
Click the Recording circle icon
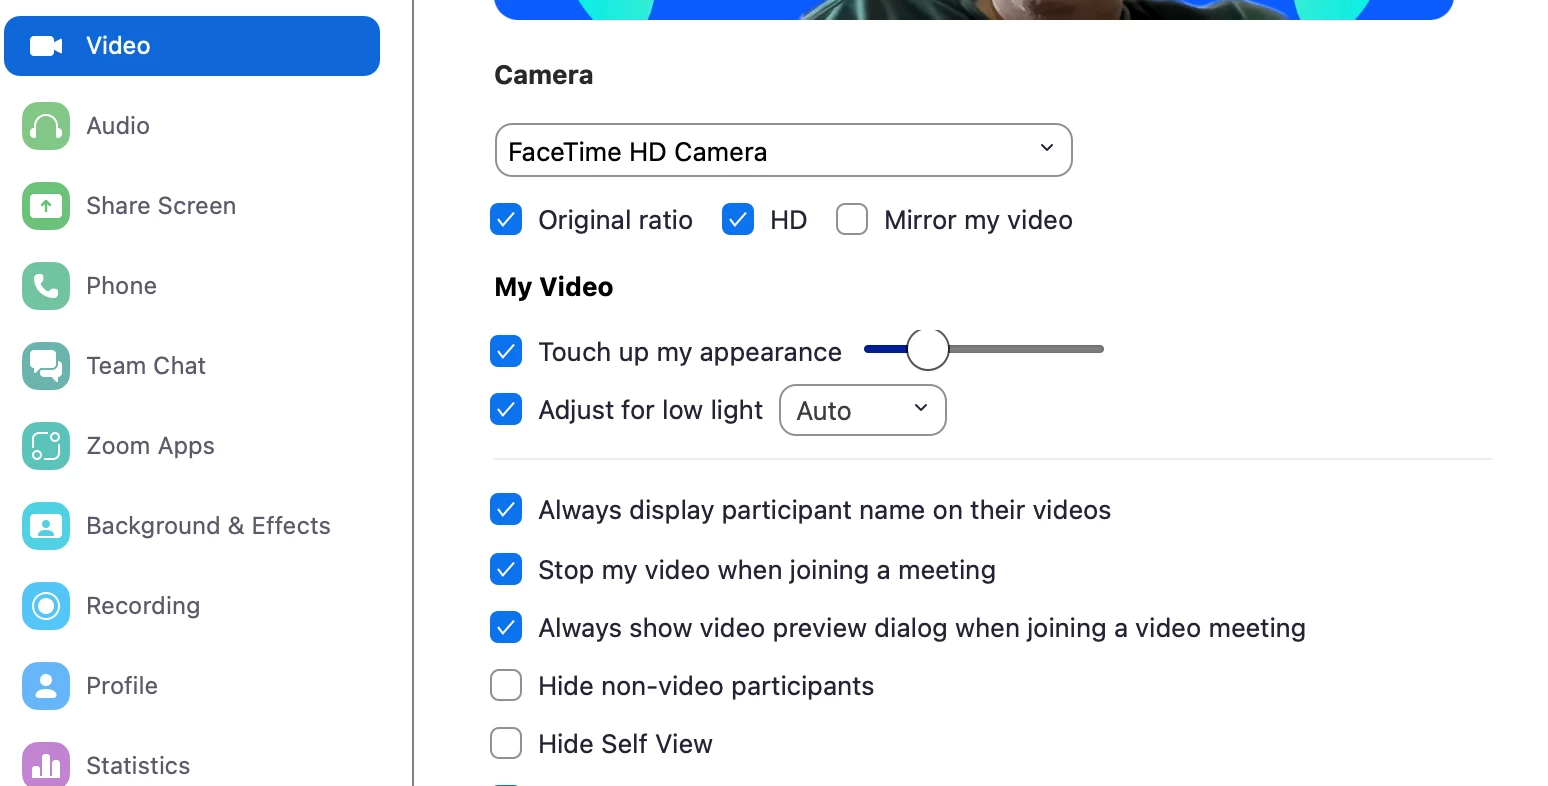tap(46, 606)
